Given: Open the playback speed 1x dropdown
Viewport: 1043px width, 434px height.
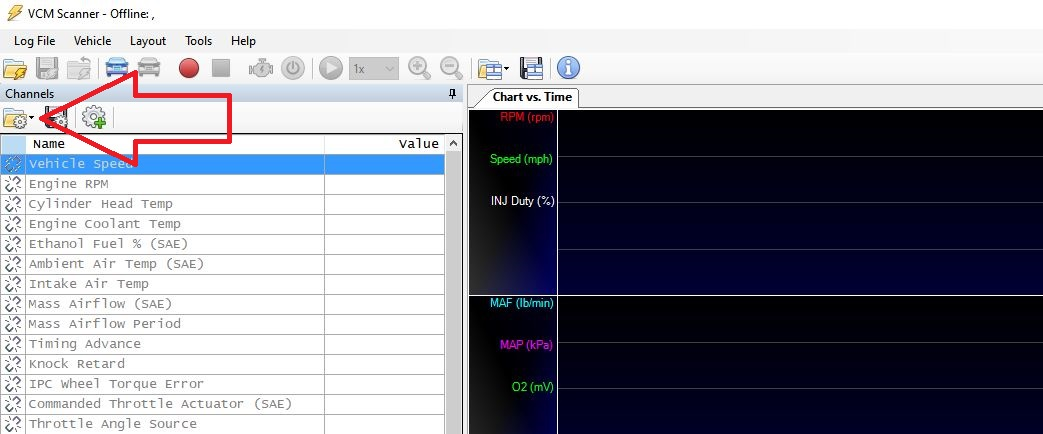Looking at the screenshot, I should (374, 68).
